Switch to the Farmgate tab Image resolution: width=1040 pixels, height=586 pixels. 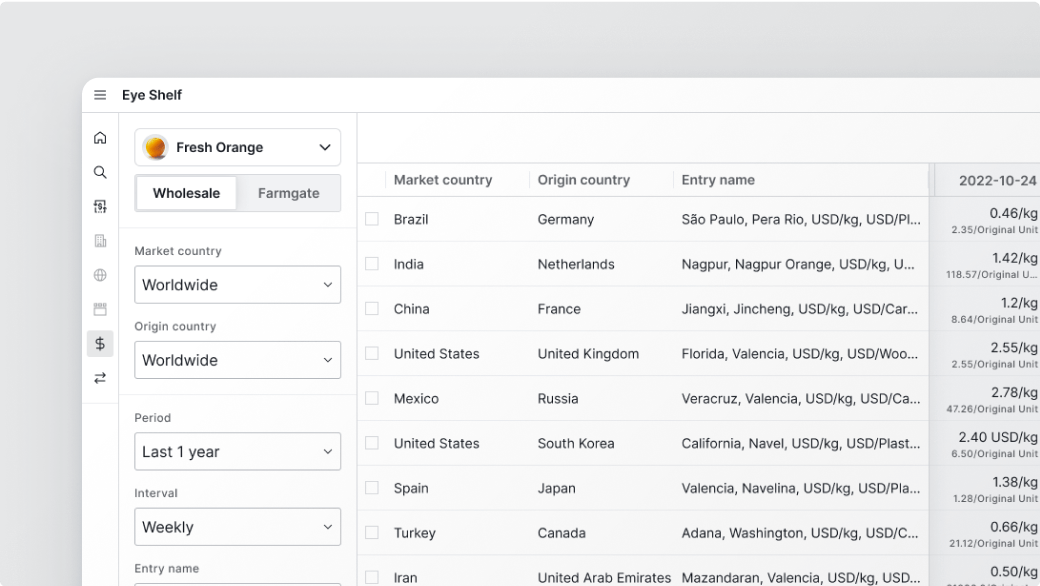pos(288,193)
